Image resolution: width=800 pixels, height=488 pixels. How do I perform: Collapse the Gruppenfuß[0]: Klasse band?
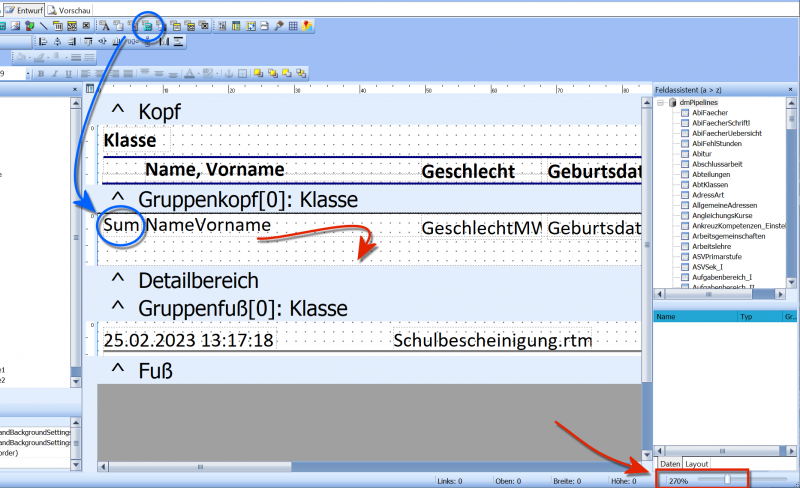tap(118, 307)
